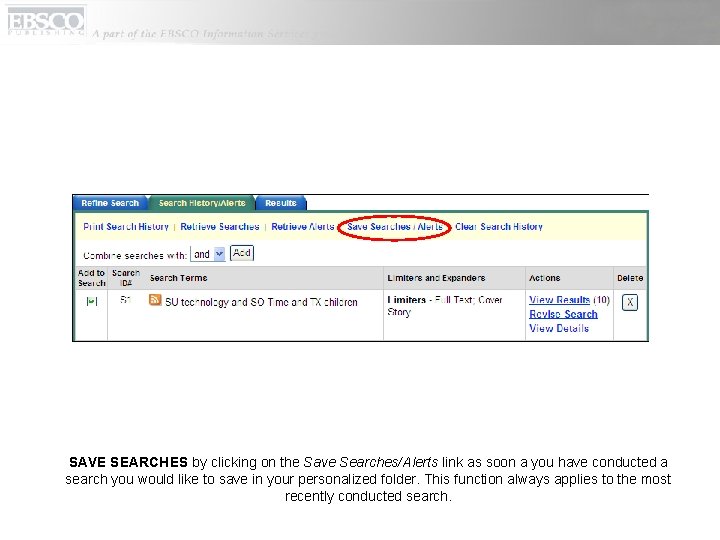Open the combine searches 'and' dropdown
720x540 pixels.
click(x=208, y=254)
